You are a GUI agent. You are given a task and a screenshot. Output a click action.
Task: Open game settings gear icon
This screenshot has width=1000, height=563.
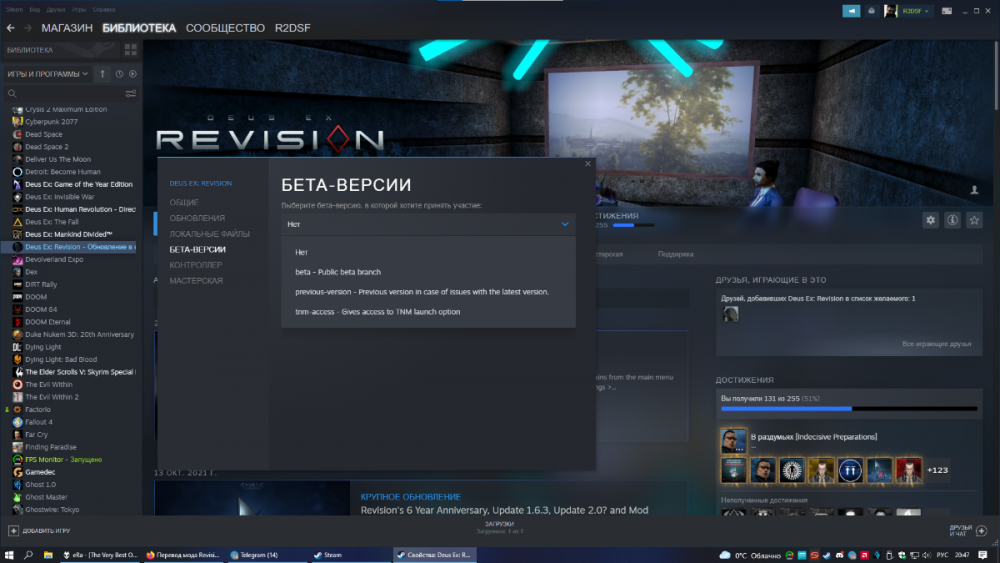tap(931, 220)
